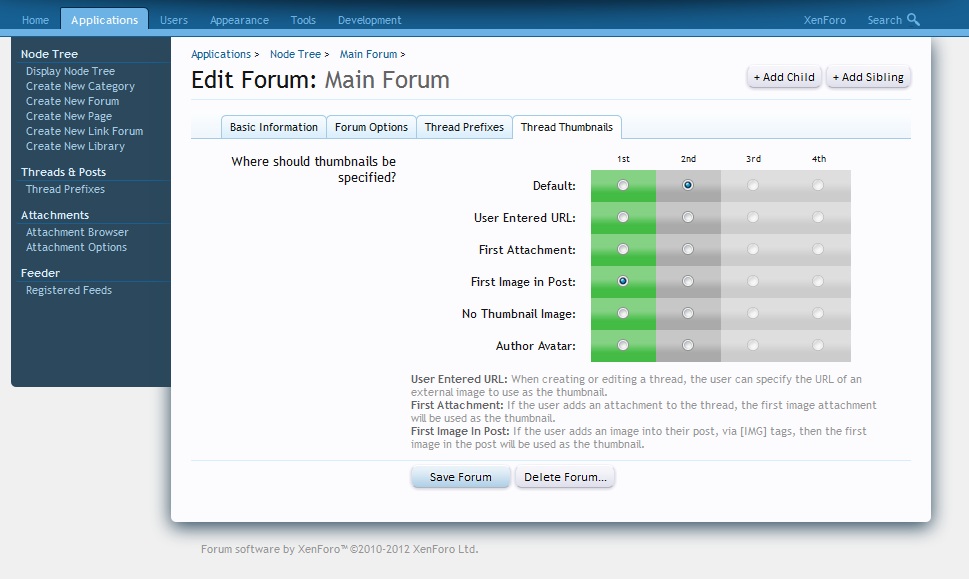Viewport: 969px width, 579px height.
Task: Open the Appearance menu
Action: click(x=239, y=20)
